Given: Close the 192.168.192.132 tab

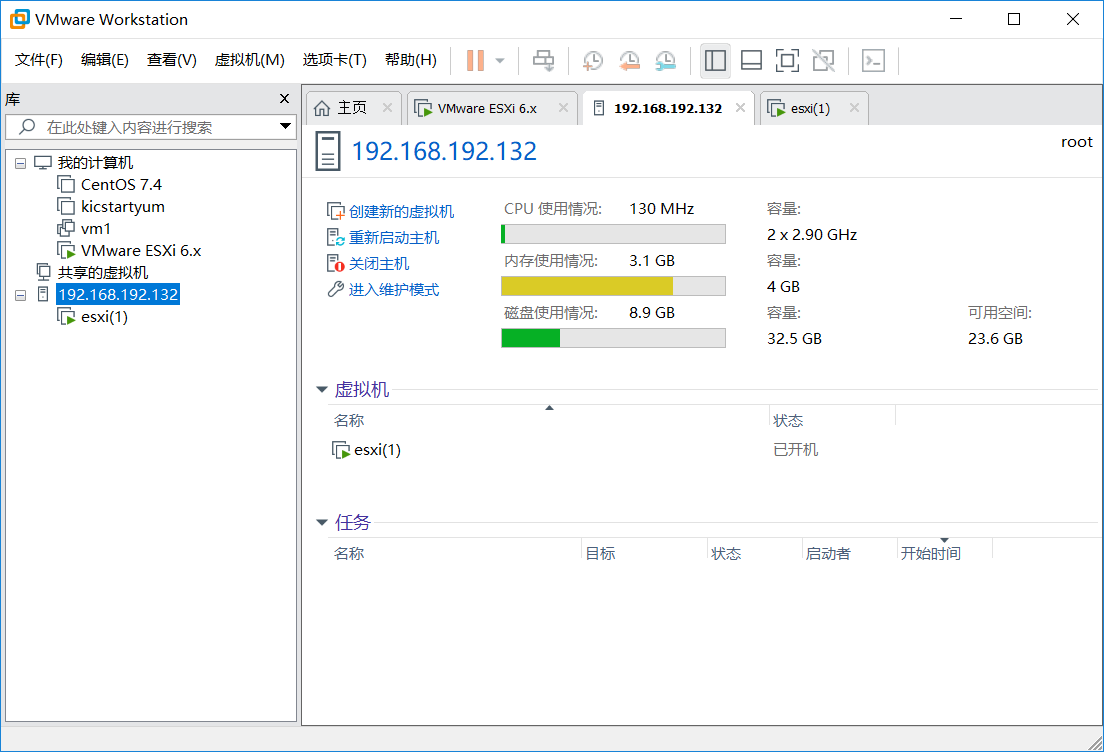Looking at the screenshot, I should tap(740, 108).
